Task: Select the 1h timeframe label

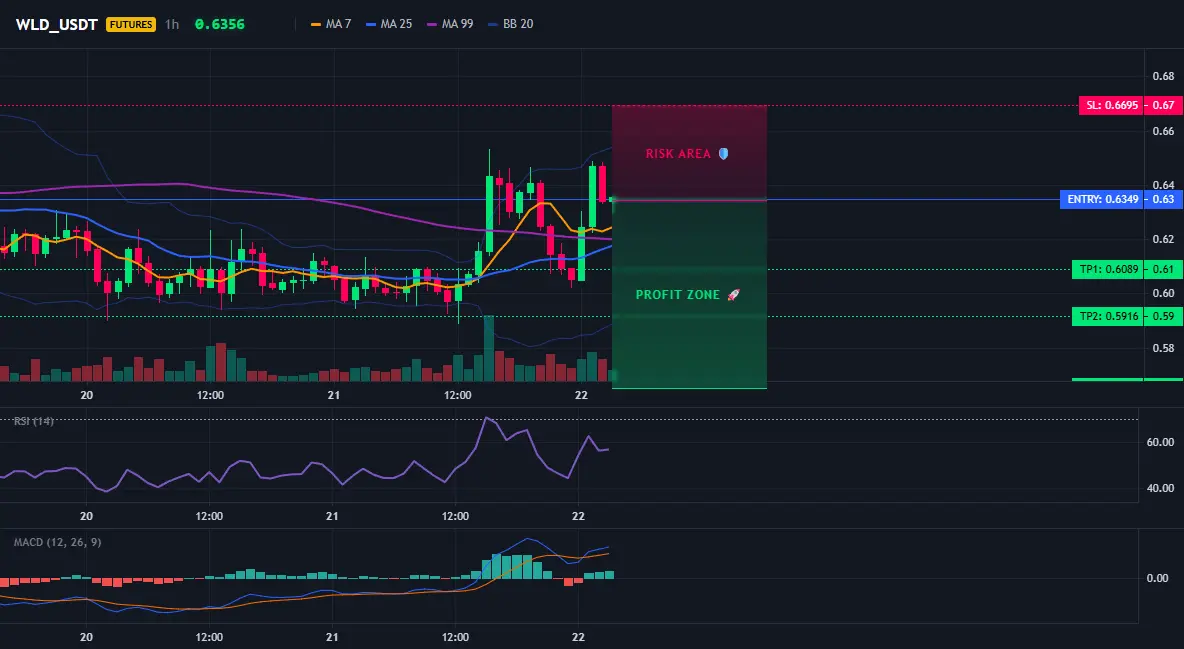Action: point(172,24)
